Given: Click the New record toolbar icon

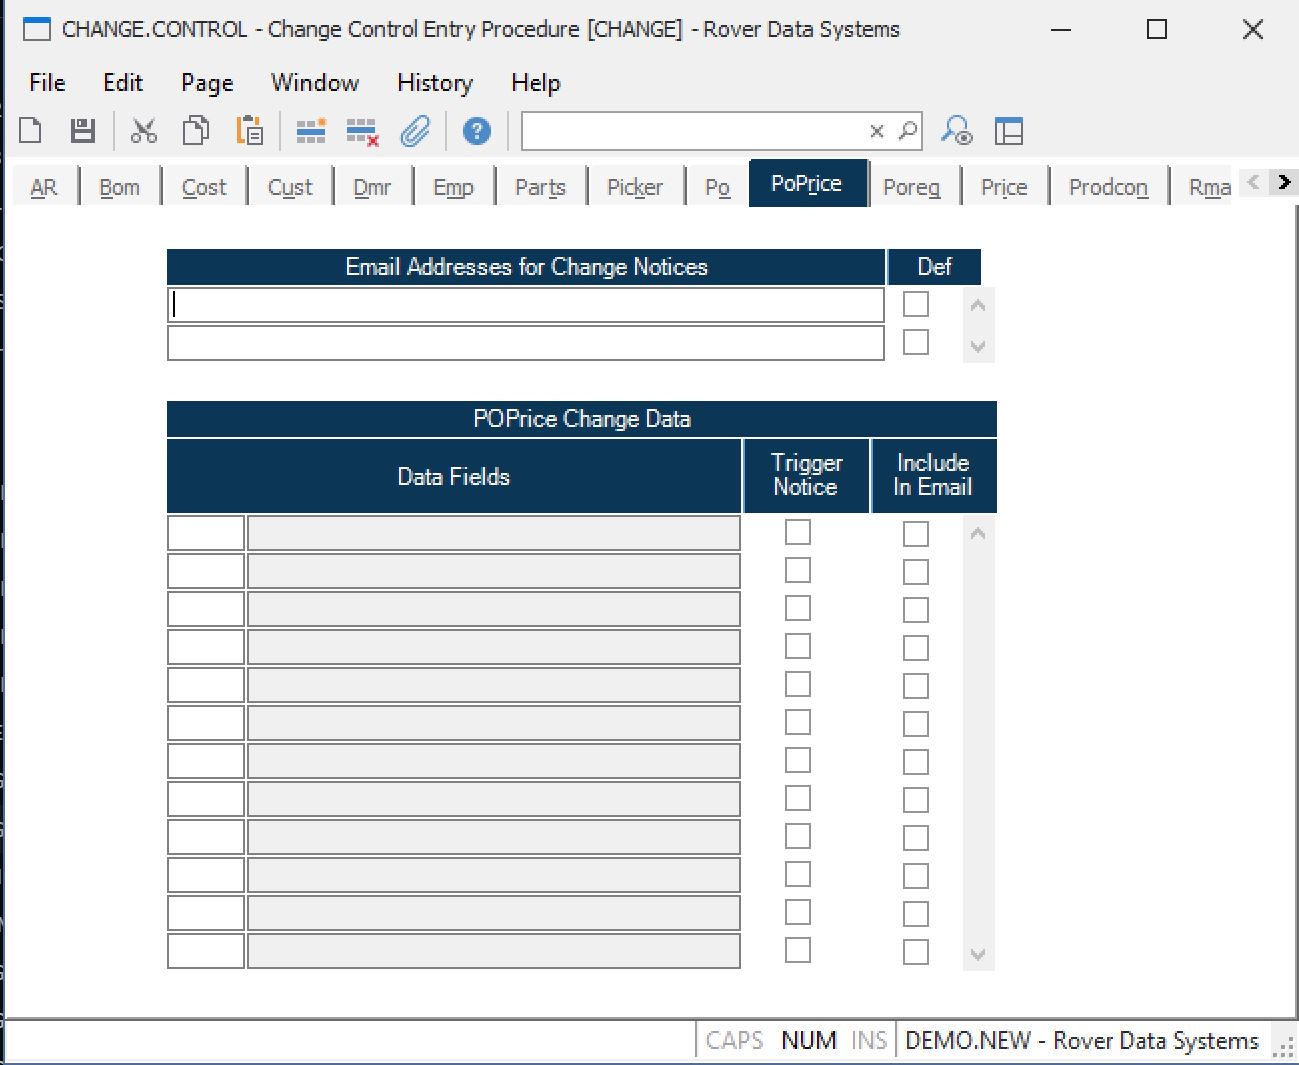Looking at the screenshot, I should tap(31, 131).
